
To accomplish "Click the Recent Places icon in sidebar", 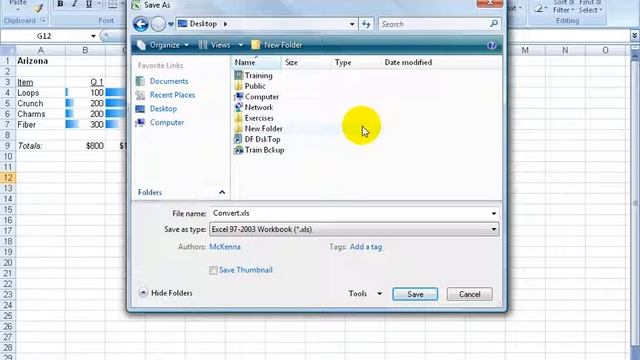I will pos(140,95).
